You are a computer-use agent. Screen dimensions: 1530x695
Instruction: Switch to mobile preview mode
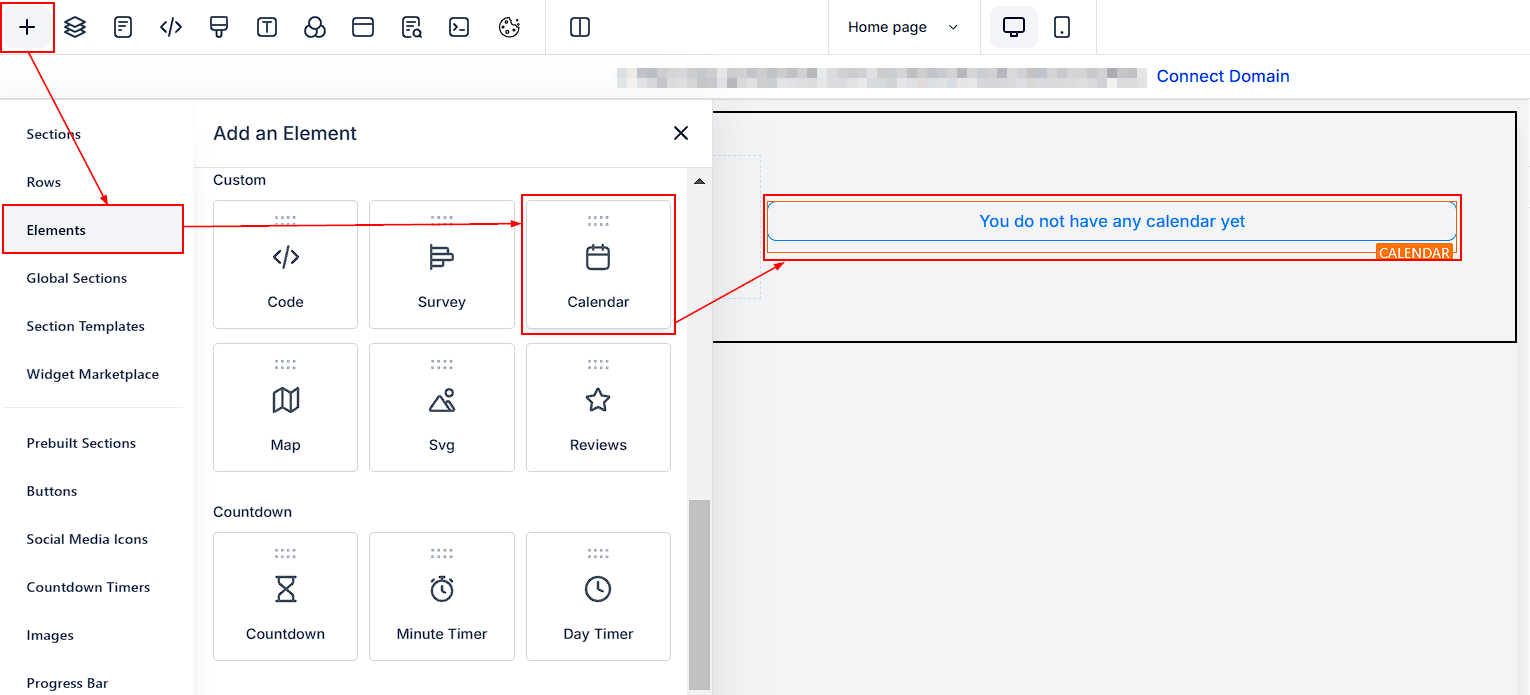1062,27
